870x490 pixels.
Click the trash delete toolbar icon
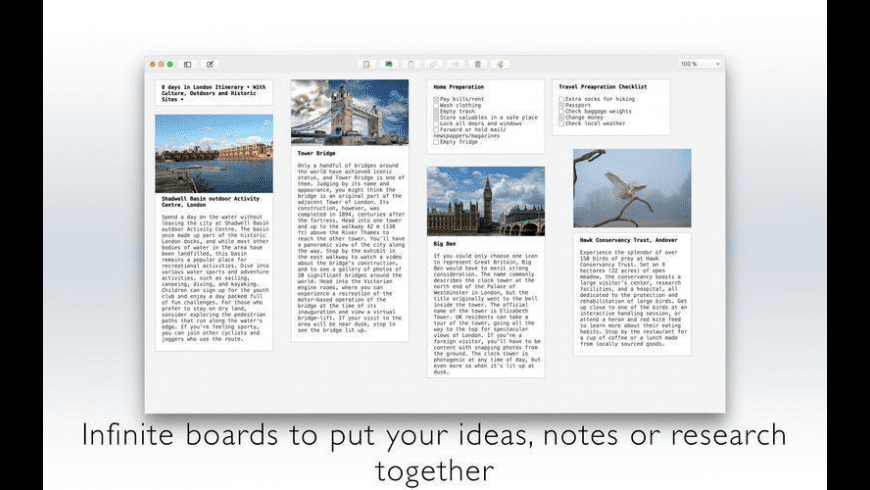(x=411, y=64)
